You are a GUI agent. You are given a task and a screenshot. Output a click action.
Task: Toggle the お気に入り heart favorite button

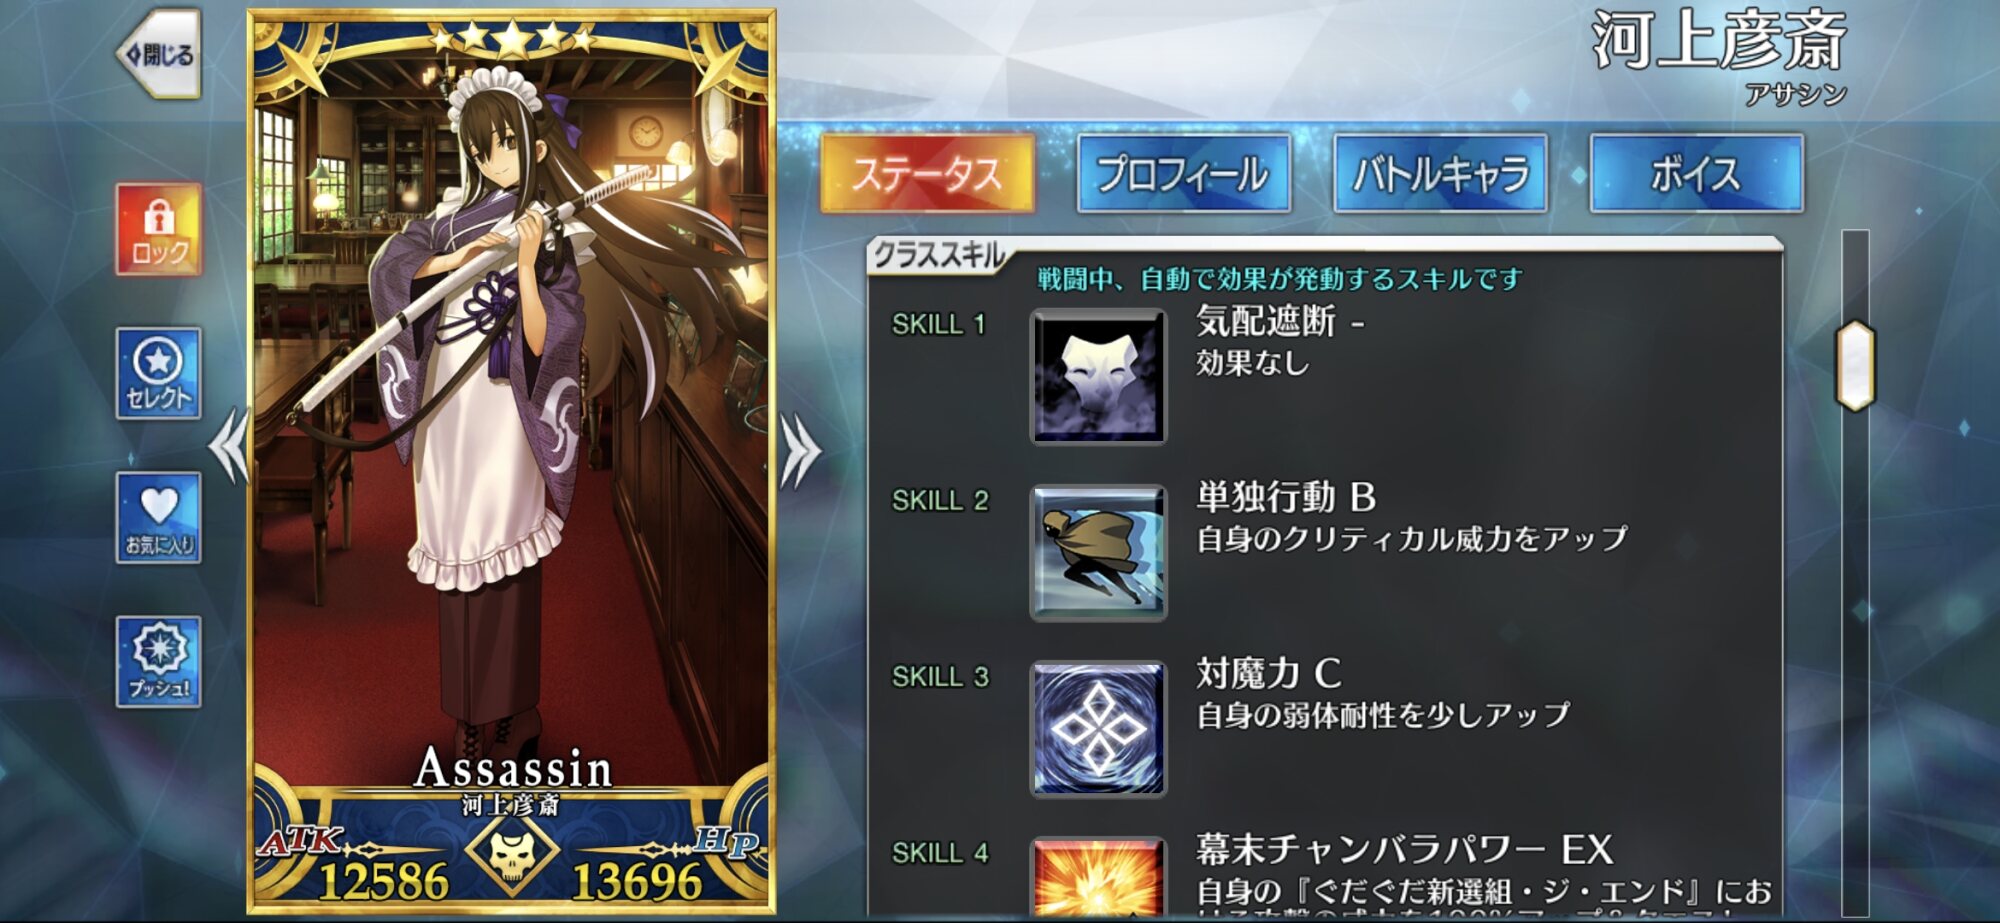point(159,518)
